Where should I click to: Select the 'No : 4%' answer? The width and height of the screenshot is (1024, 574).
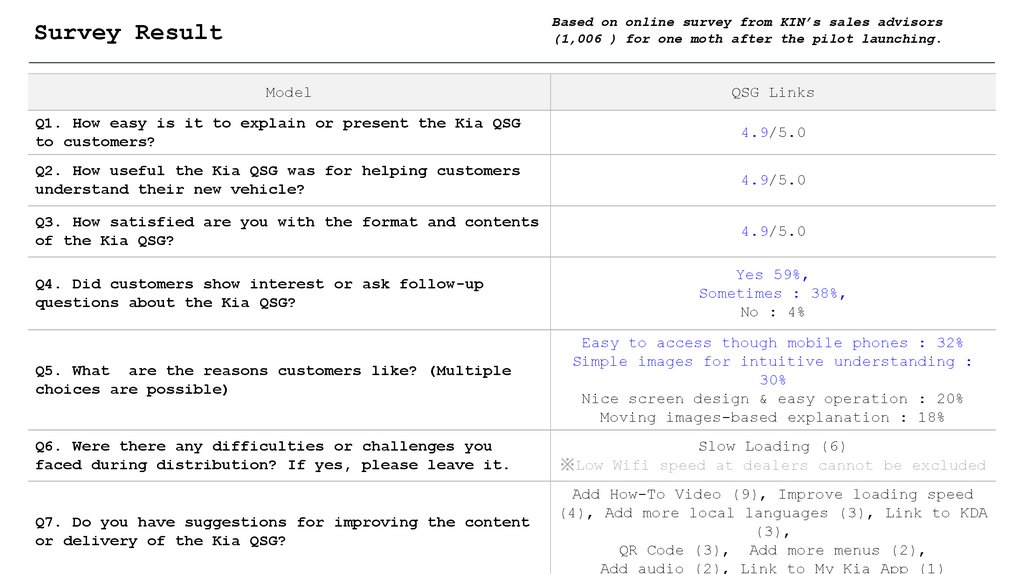[x=772, y=312]
